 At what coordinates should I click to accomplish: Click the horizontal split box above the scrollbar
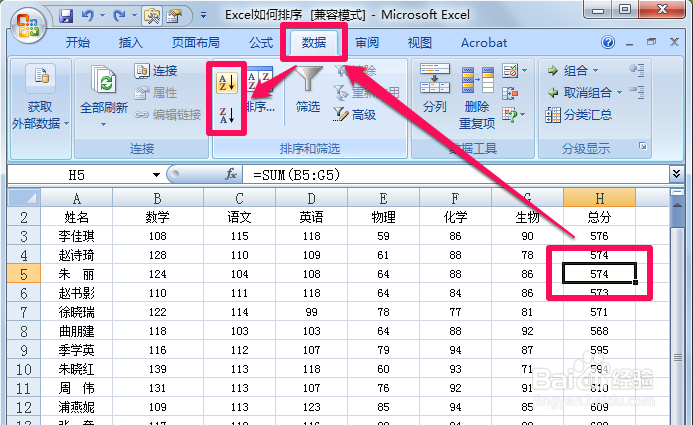(x=677, y=192)
